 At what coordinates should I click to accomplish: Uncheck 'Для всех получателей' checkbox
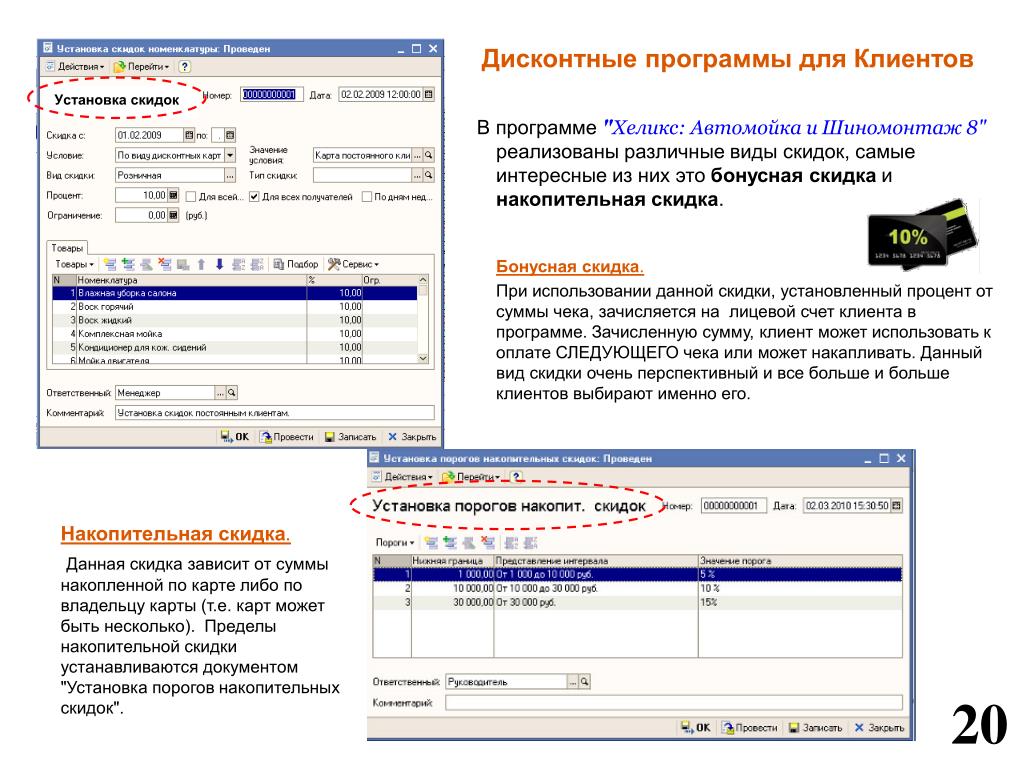pos(254,197)
